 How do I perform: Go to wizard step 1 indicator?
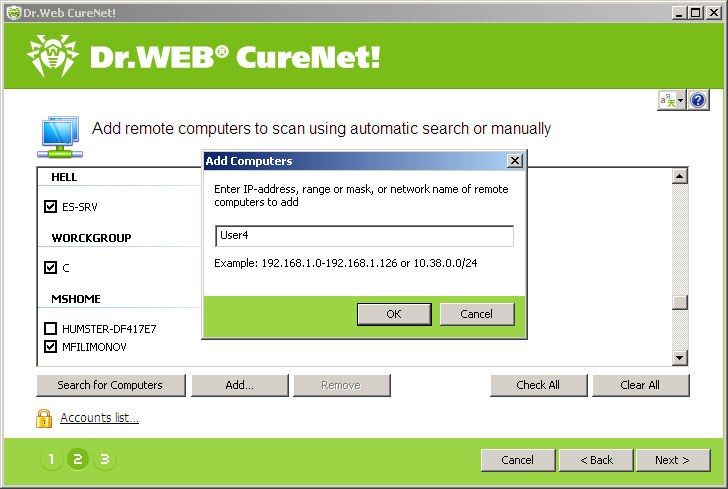[x=52, y=459]
